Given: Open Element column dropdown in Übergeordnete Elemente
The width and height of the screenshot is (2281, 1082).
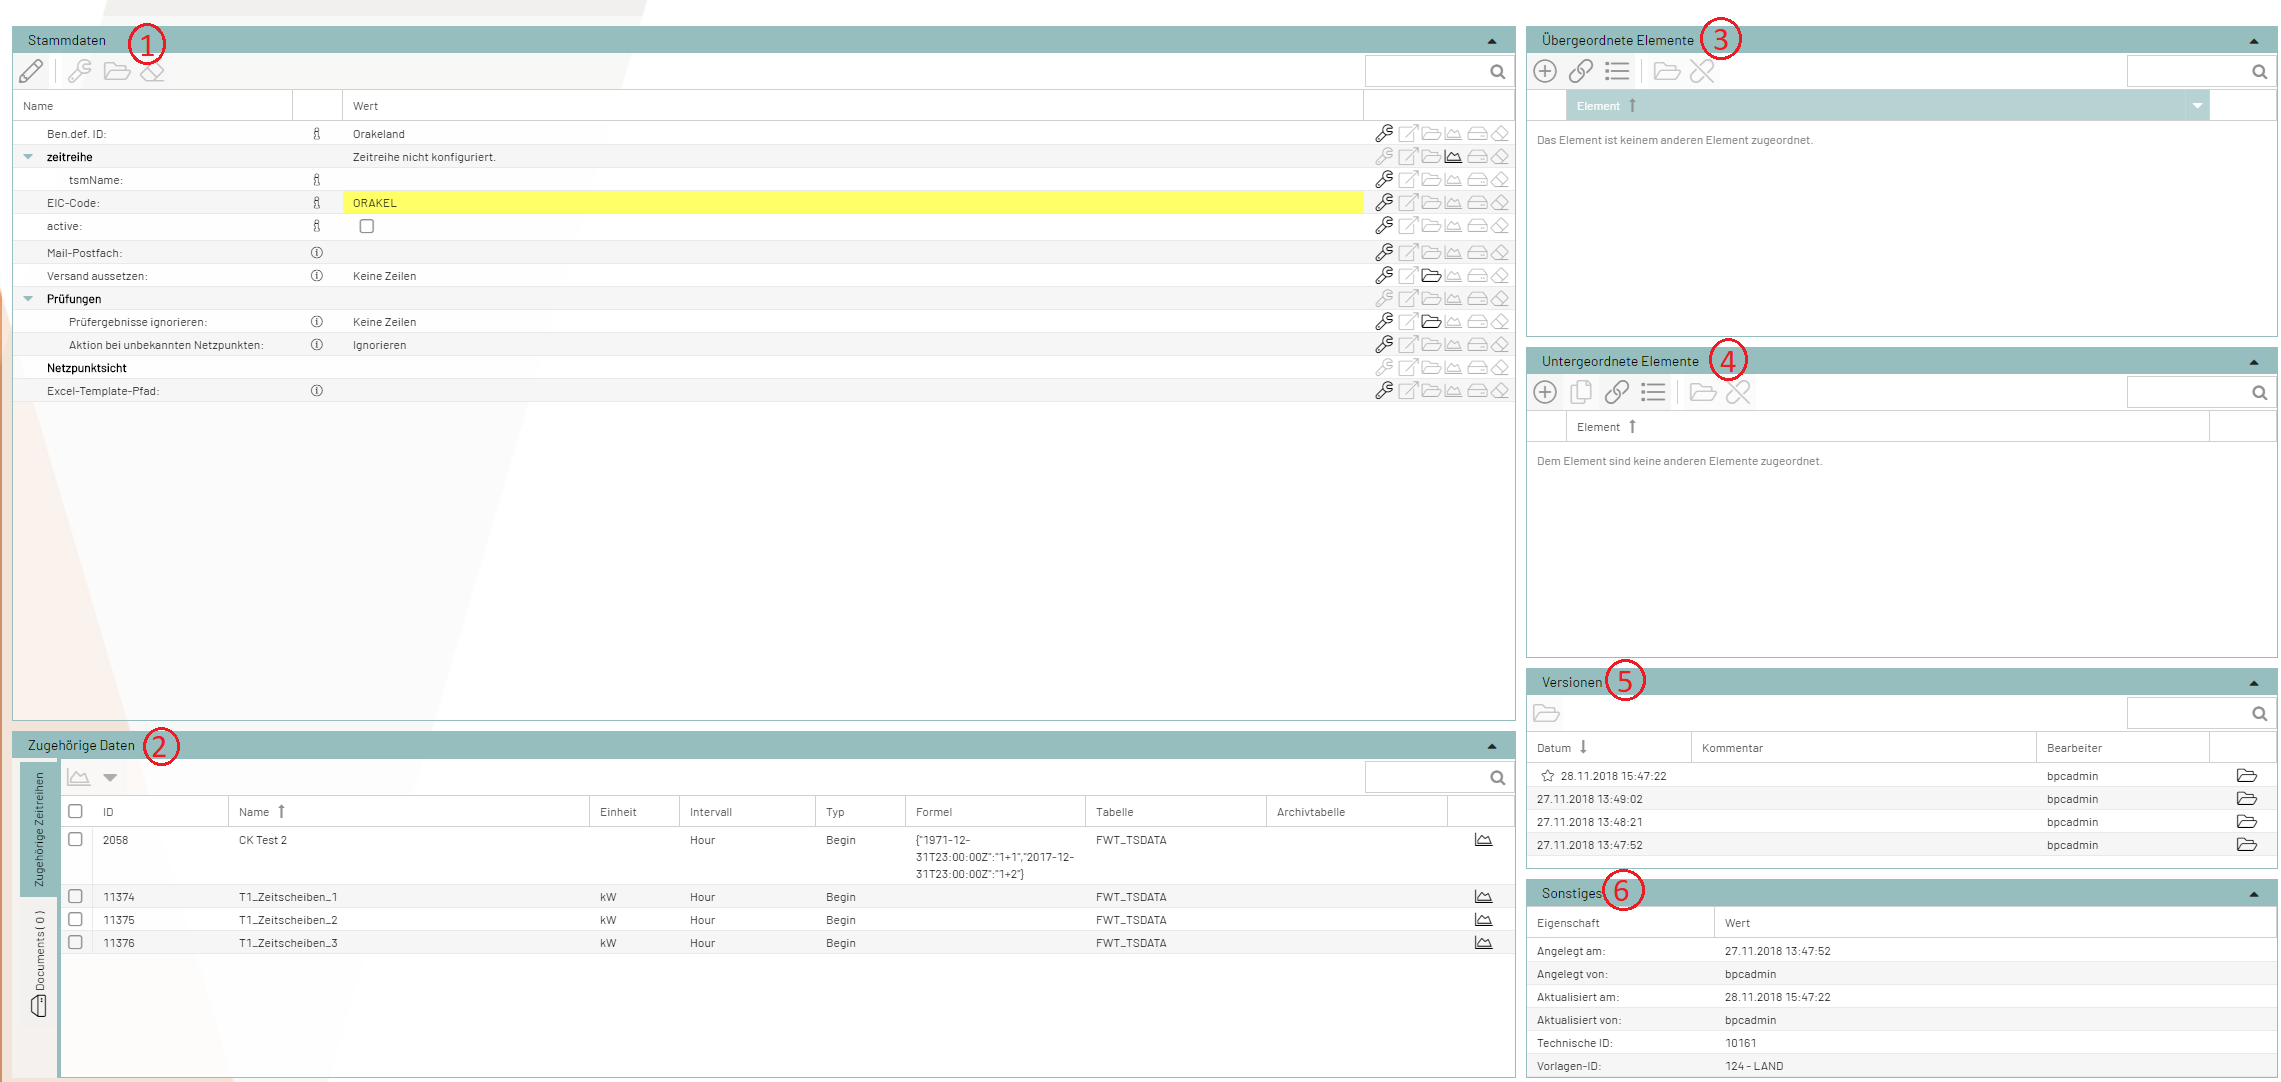Looking at the screenshot, I should [x=2197, y=106].
